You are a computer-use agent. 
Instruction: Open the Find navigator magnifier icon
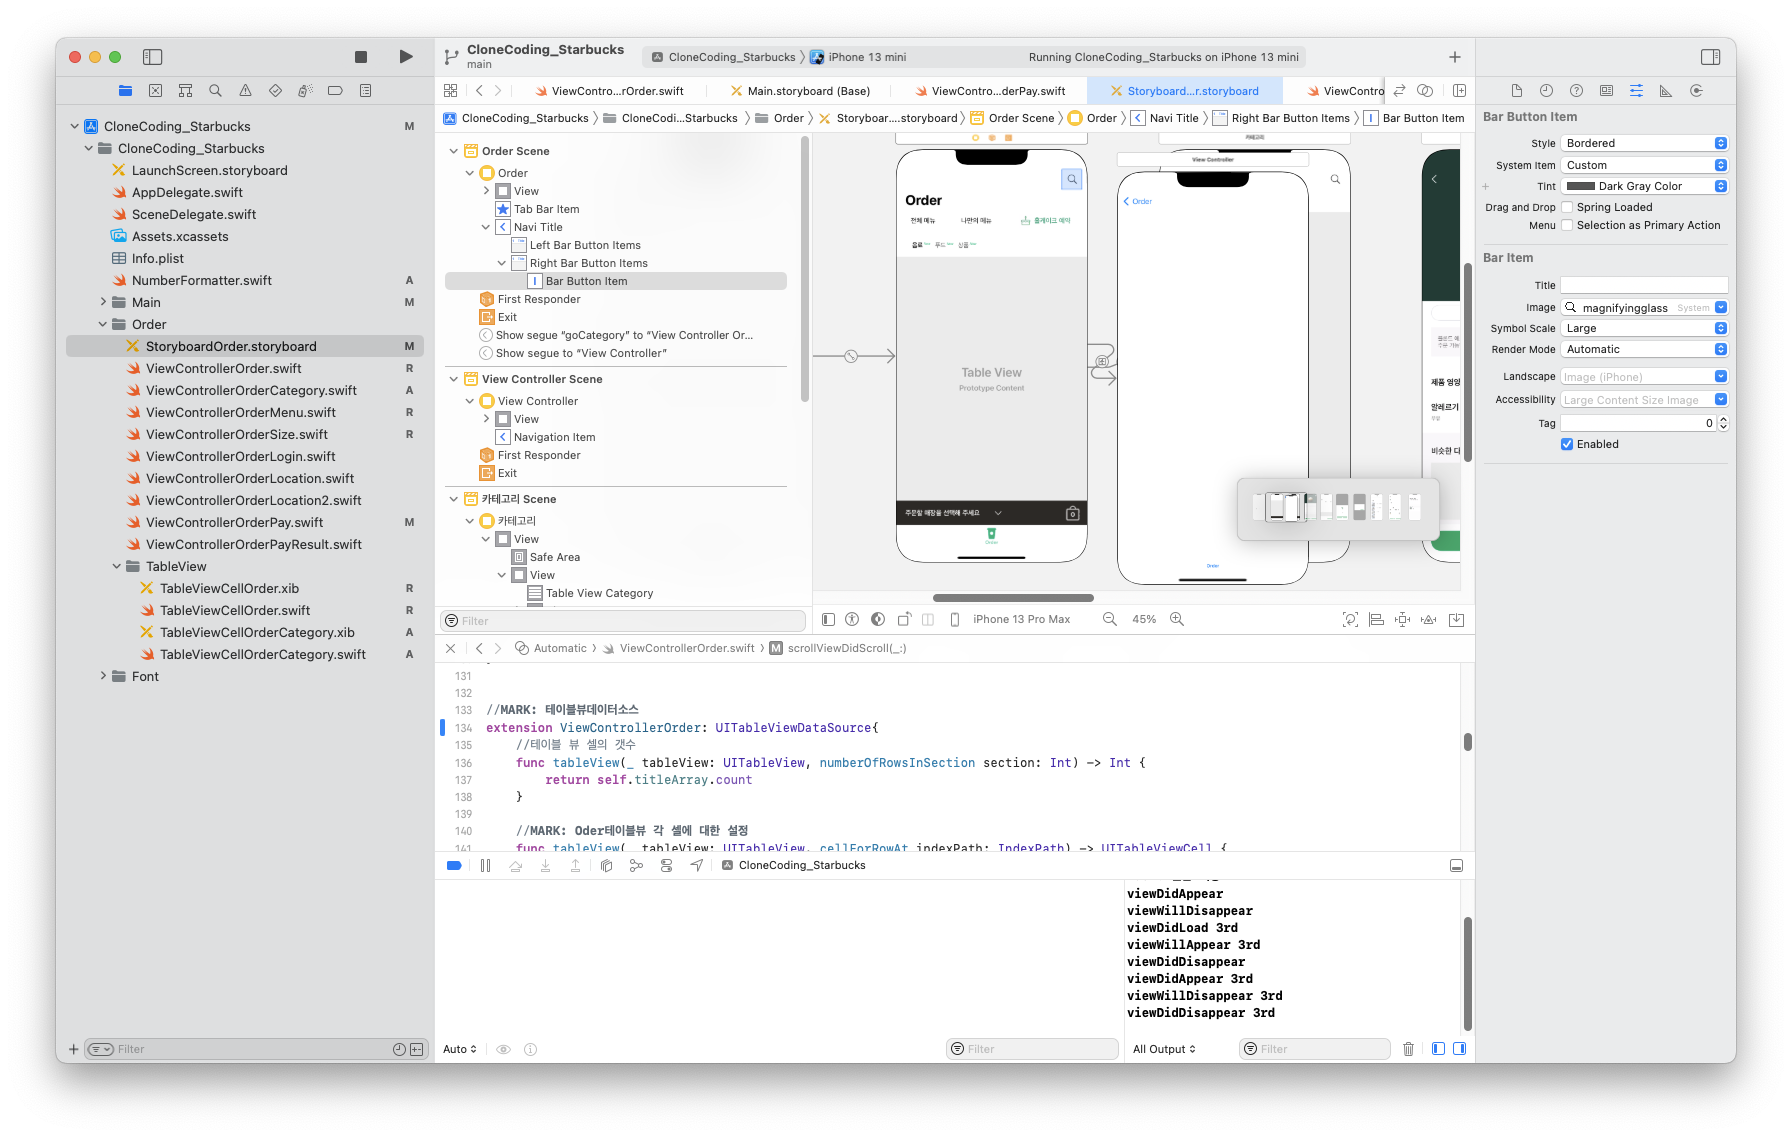click(x=215, y=91)
